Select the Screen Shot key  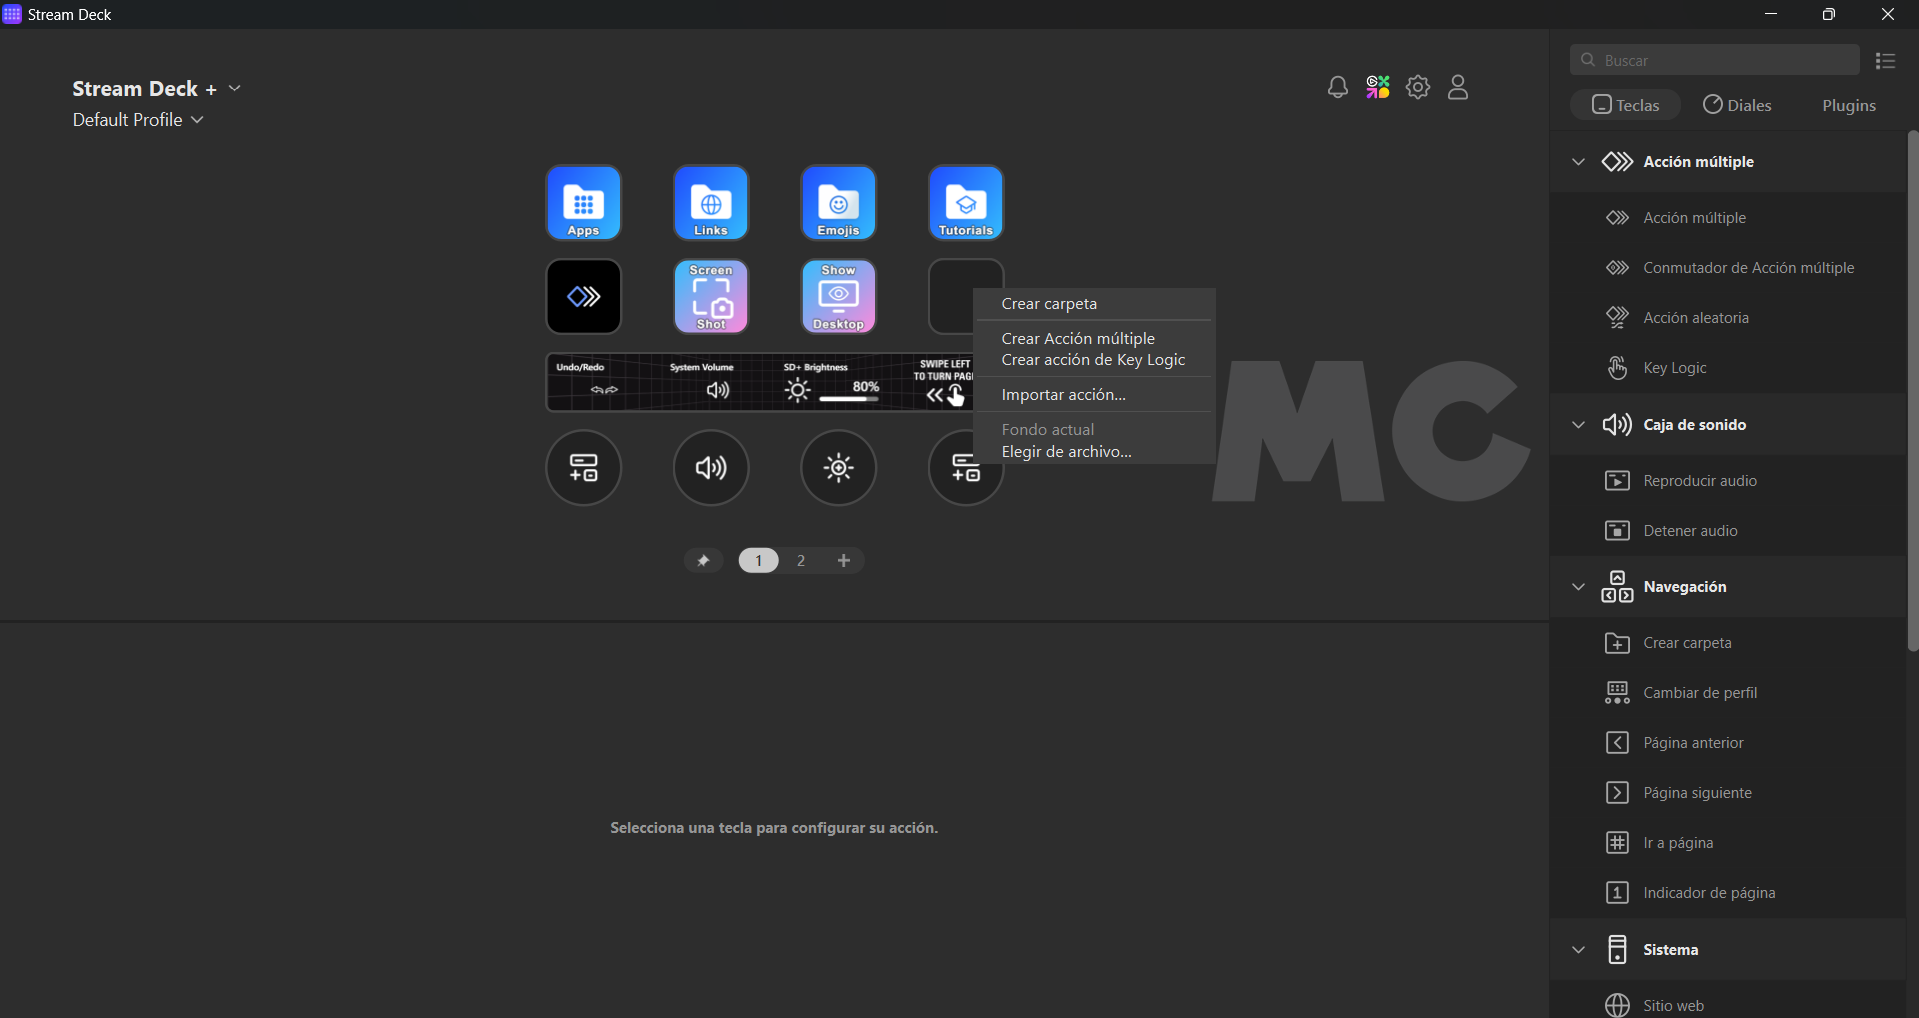pyautogui.click(x=711, y=297)
